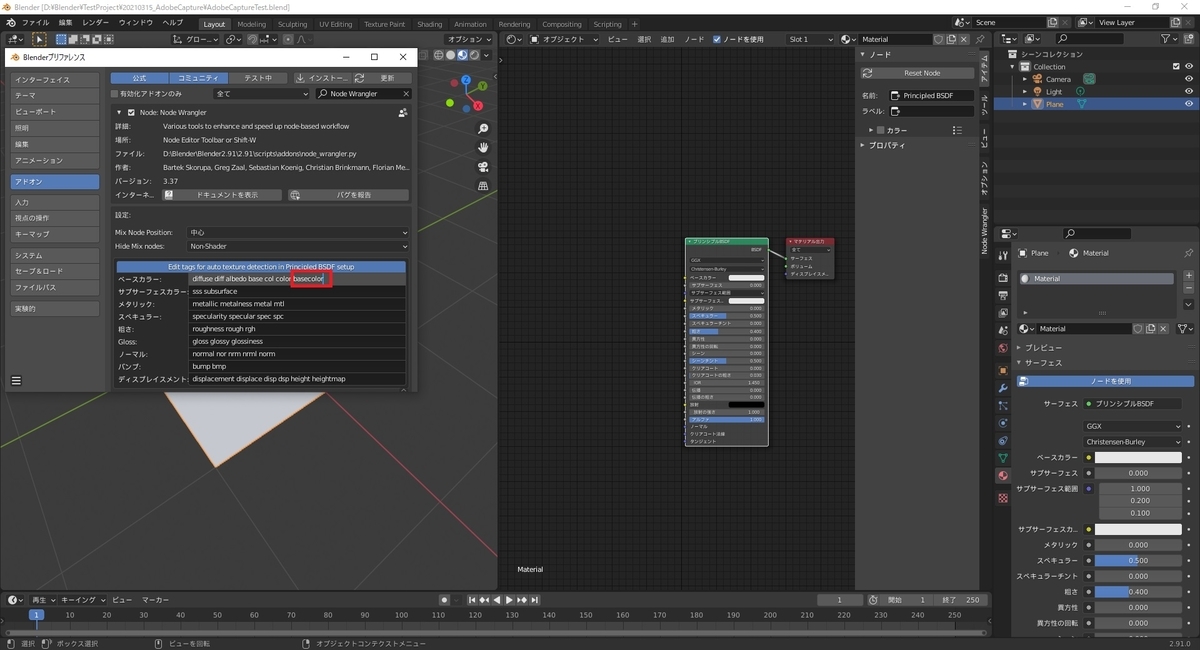
Task: Remove material slot minus icon
Action: tap(1188, 288)
